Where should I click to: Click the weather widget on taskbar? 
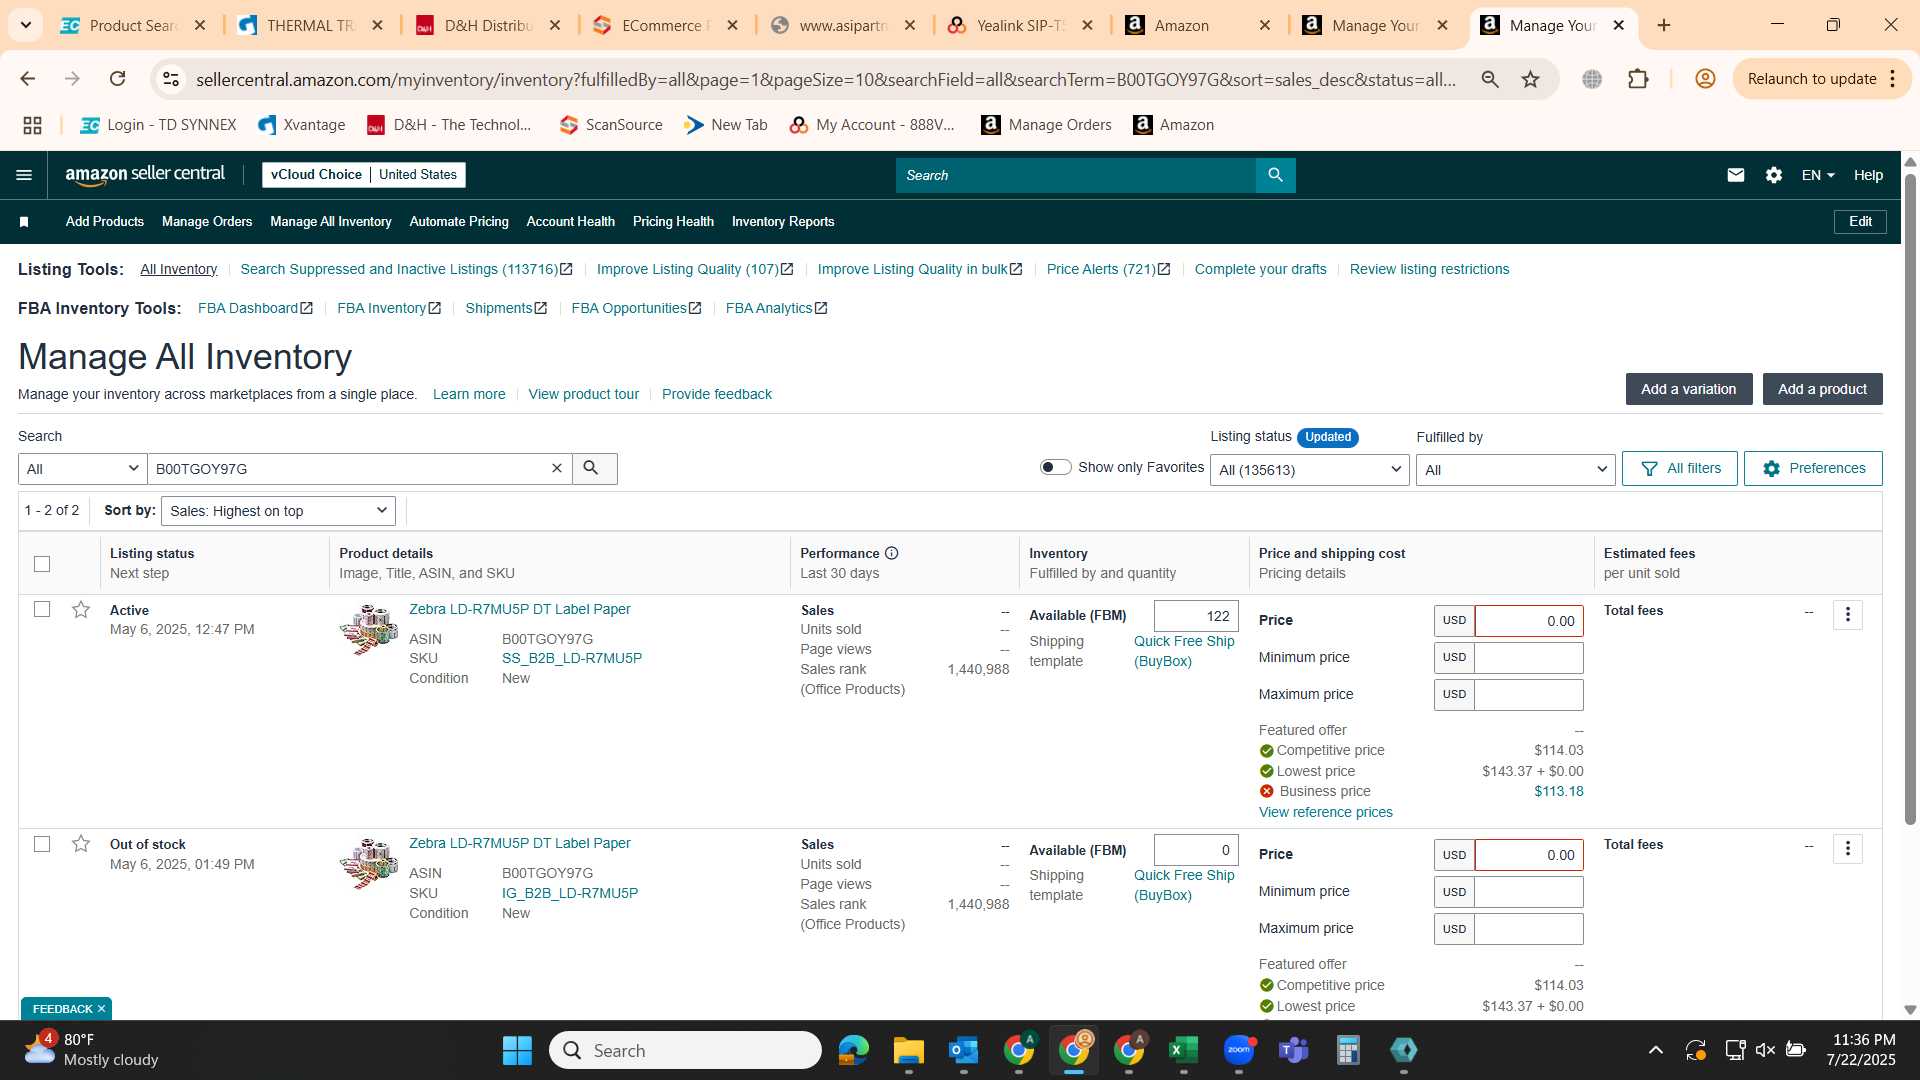point(91,1050)
